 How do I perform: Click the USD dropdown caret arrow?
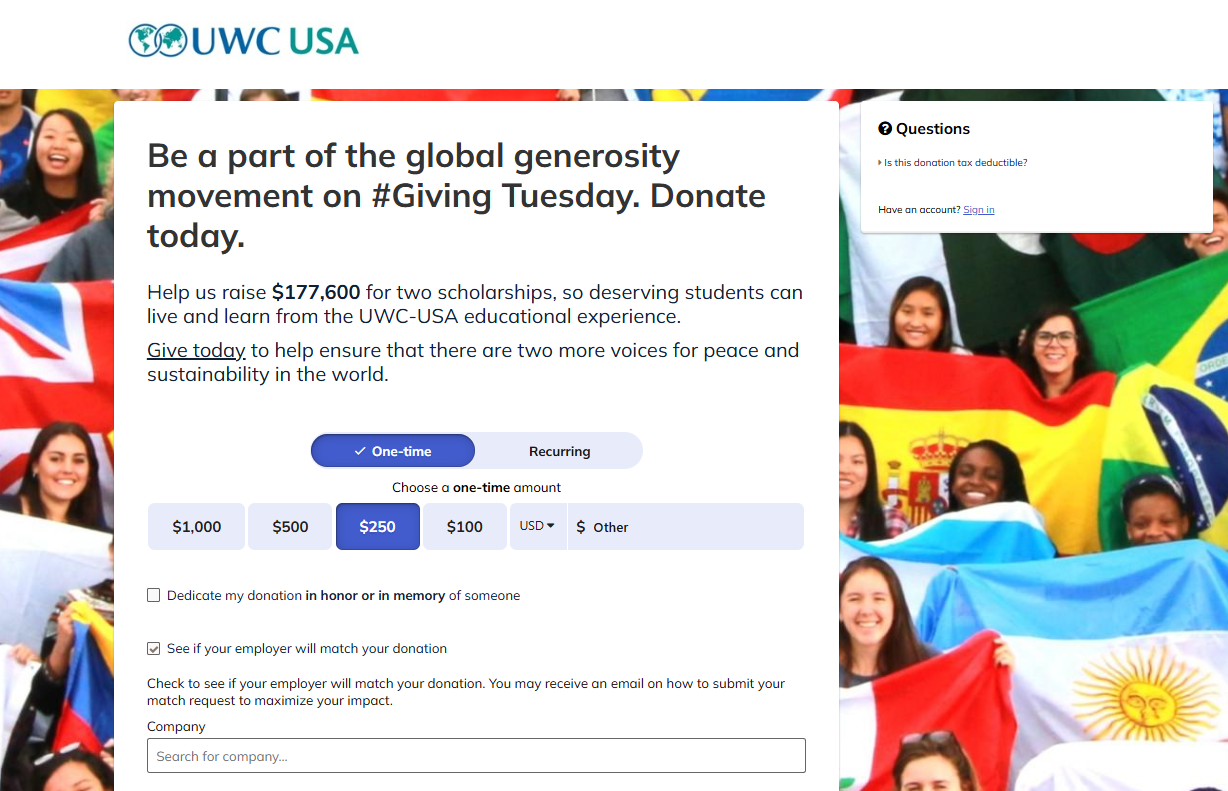tap(550, 526)
